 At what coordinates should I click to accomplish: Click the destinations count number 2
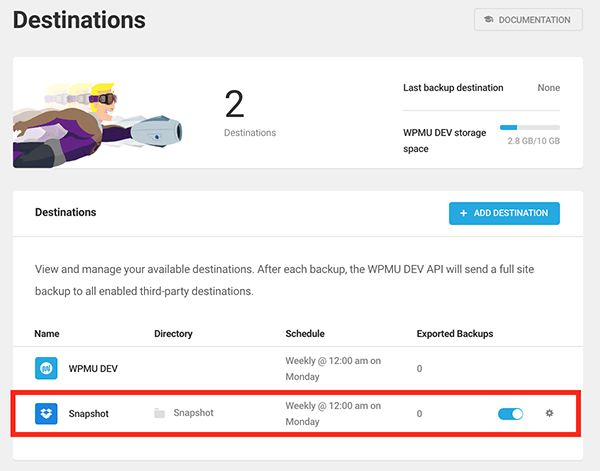pyautogui.click(x=234, y=104)
